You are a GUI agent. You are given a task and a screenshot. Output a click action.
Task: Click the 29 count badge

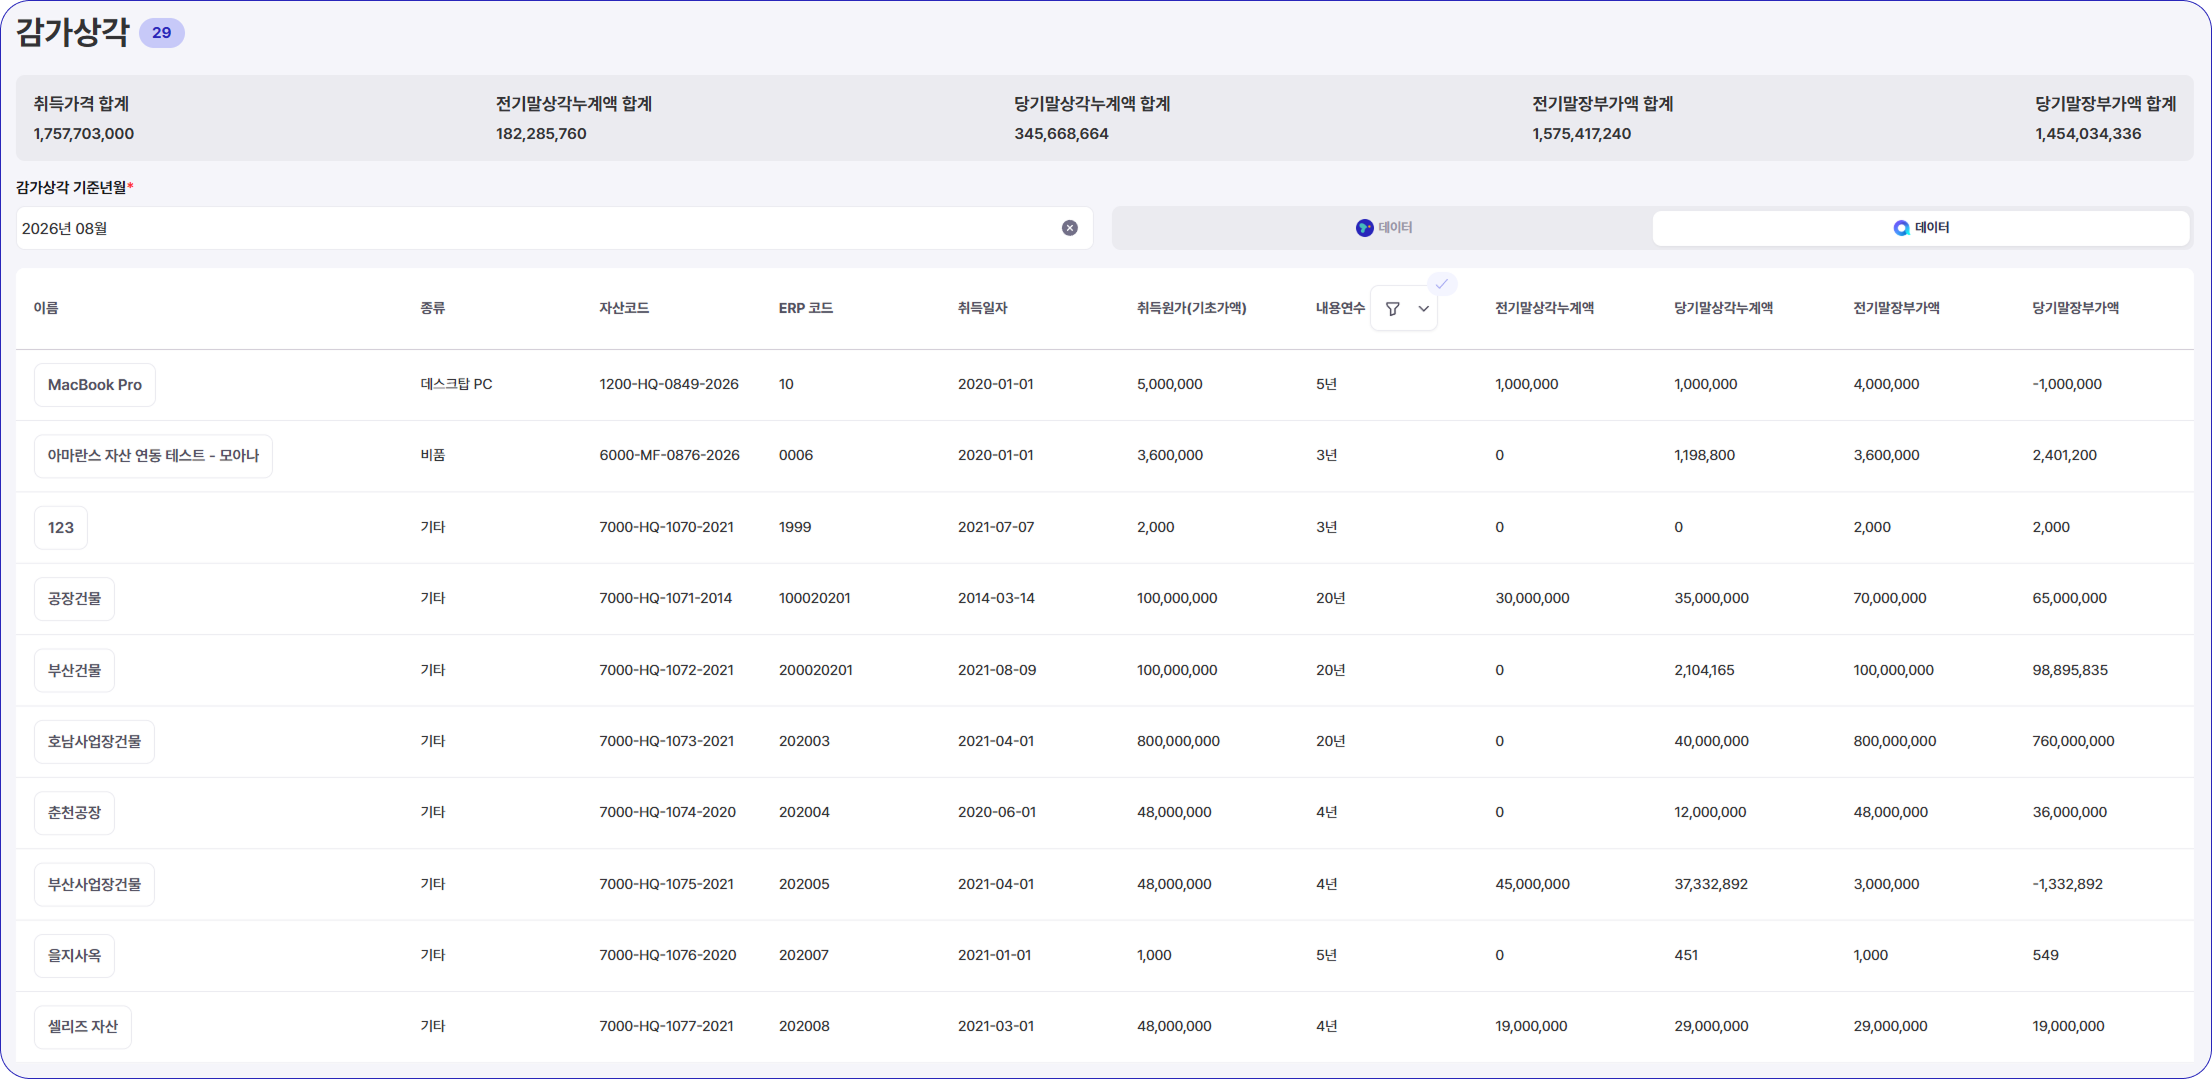click(x=161, y=33)
